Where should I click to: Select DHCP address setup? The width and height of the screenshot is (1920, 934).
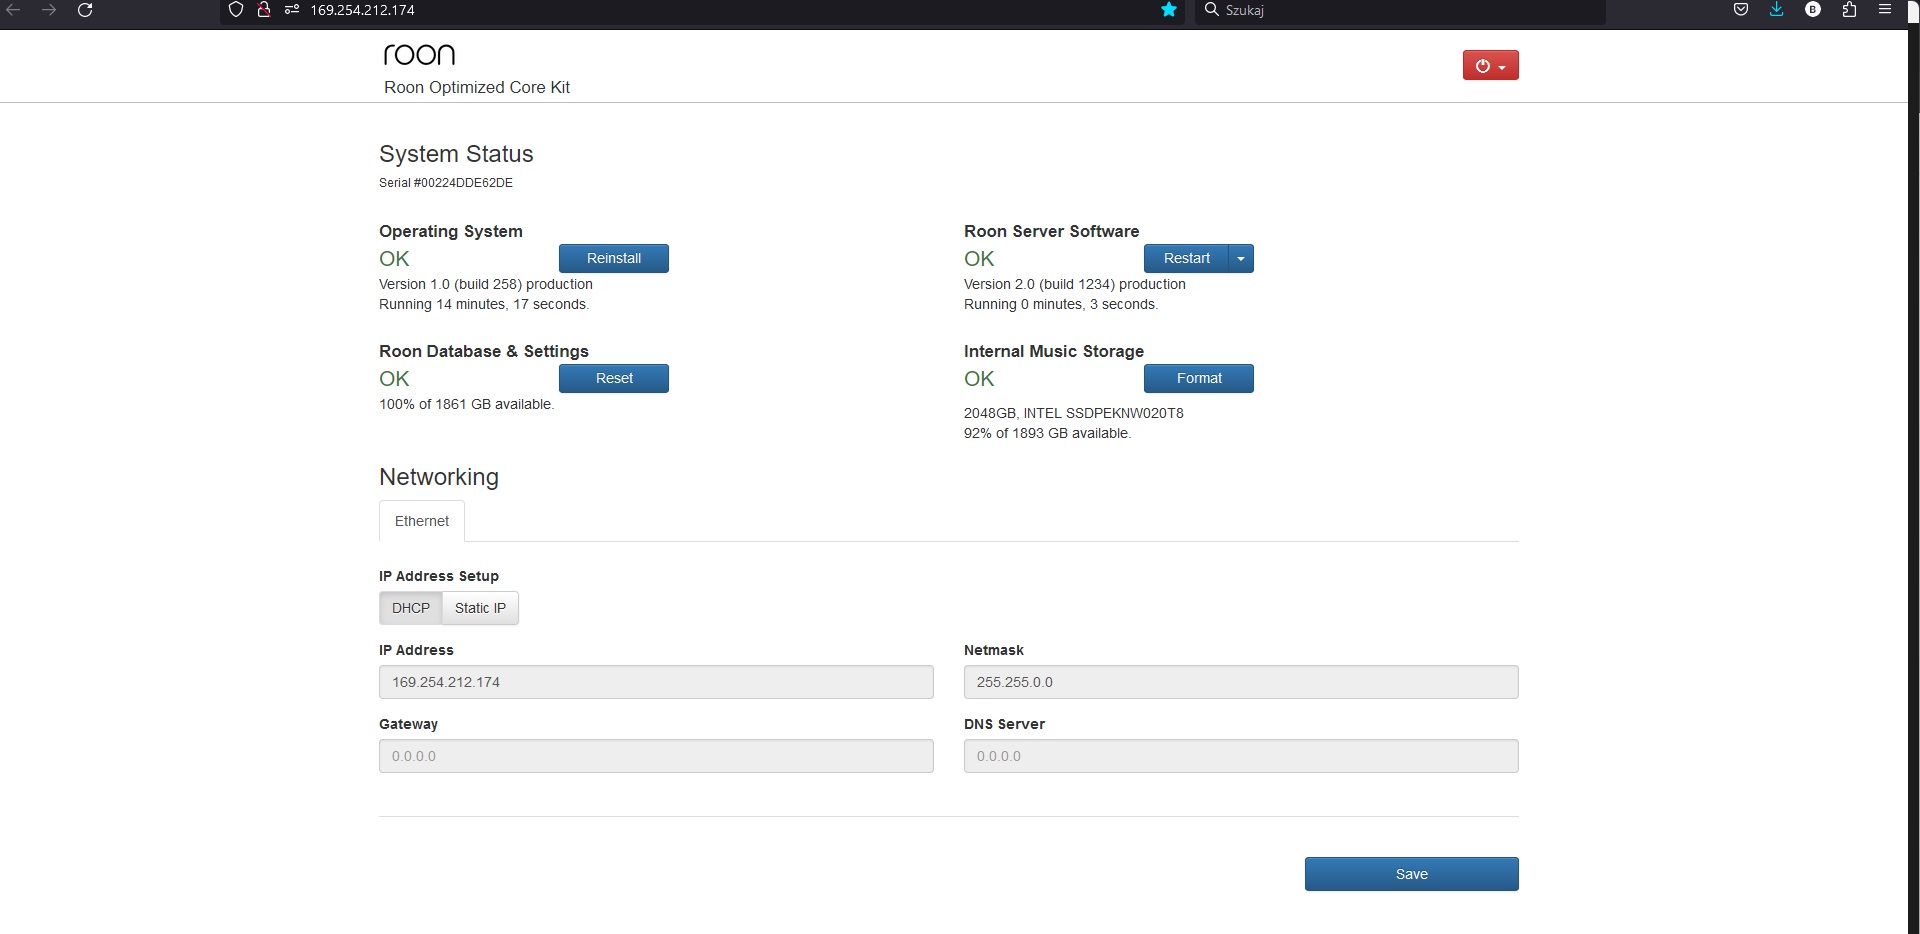411,608
